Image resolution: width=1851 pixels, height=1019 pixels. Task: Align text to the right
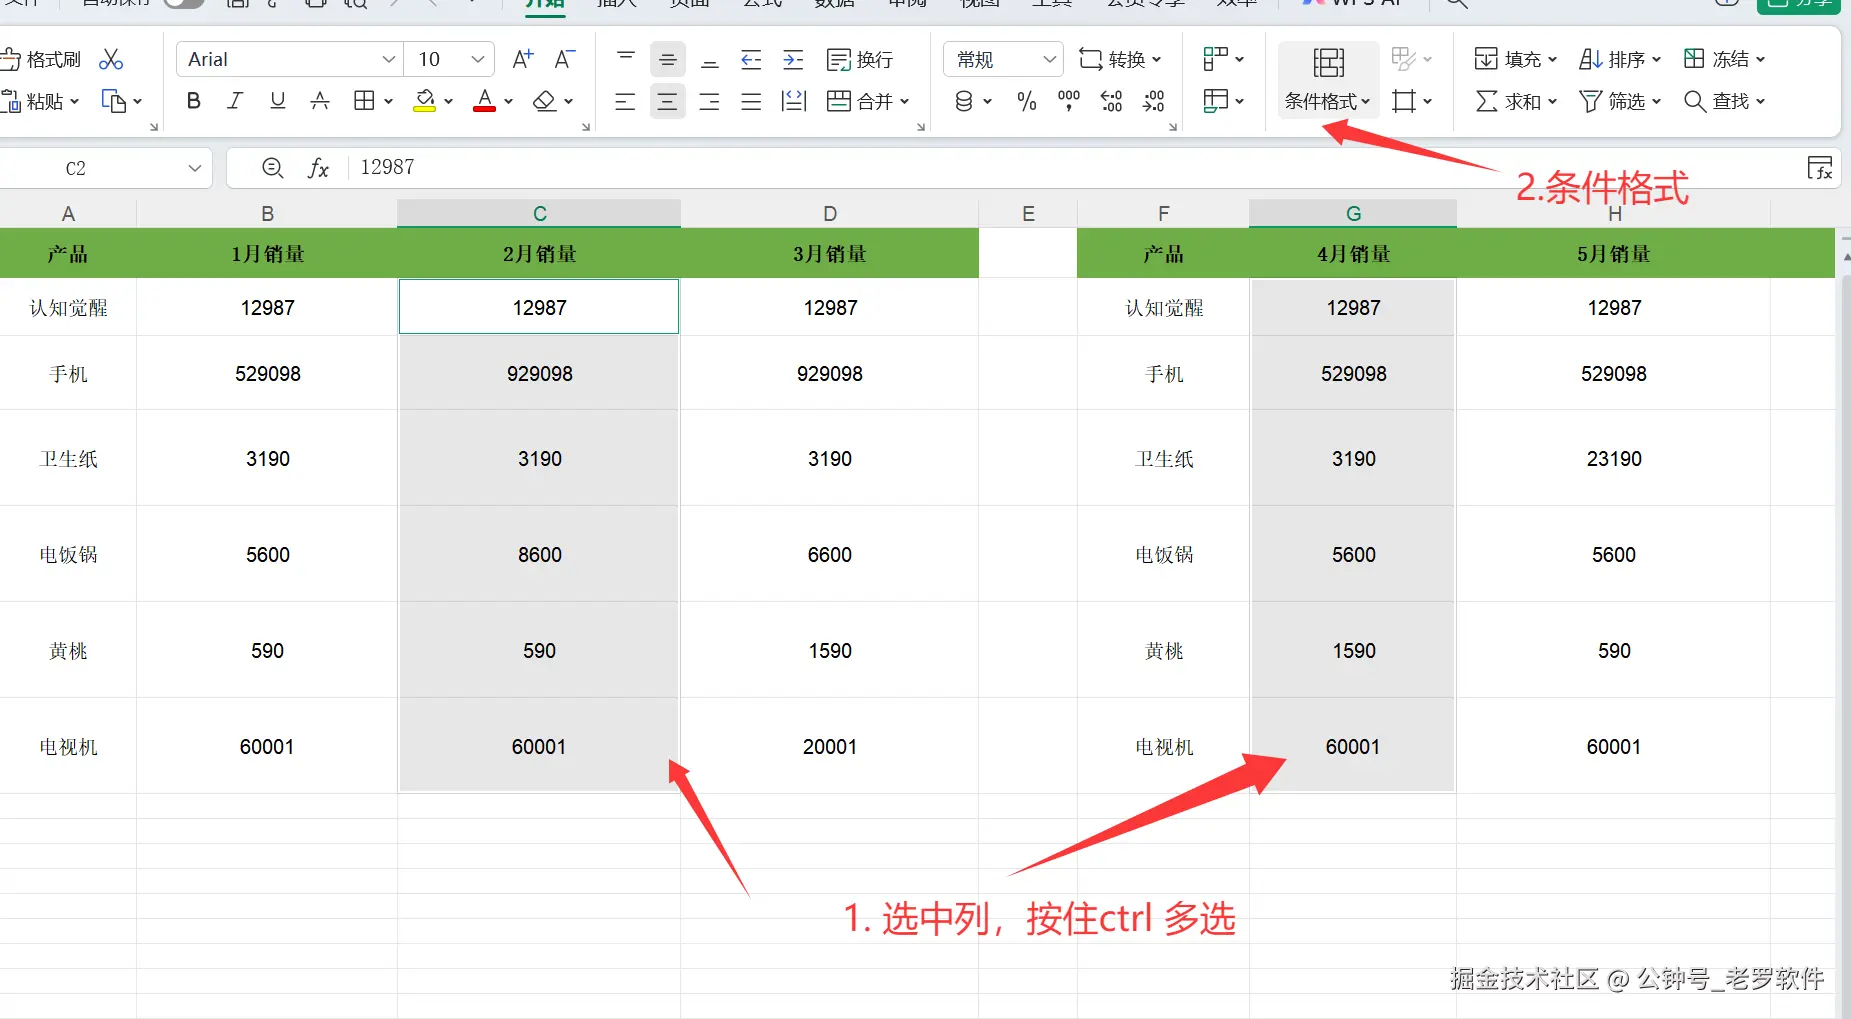point(709,101)
